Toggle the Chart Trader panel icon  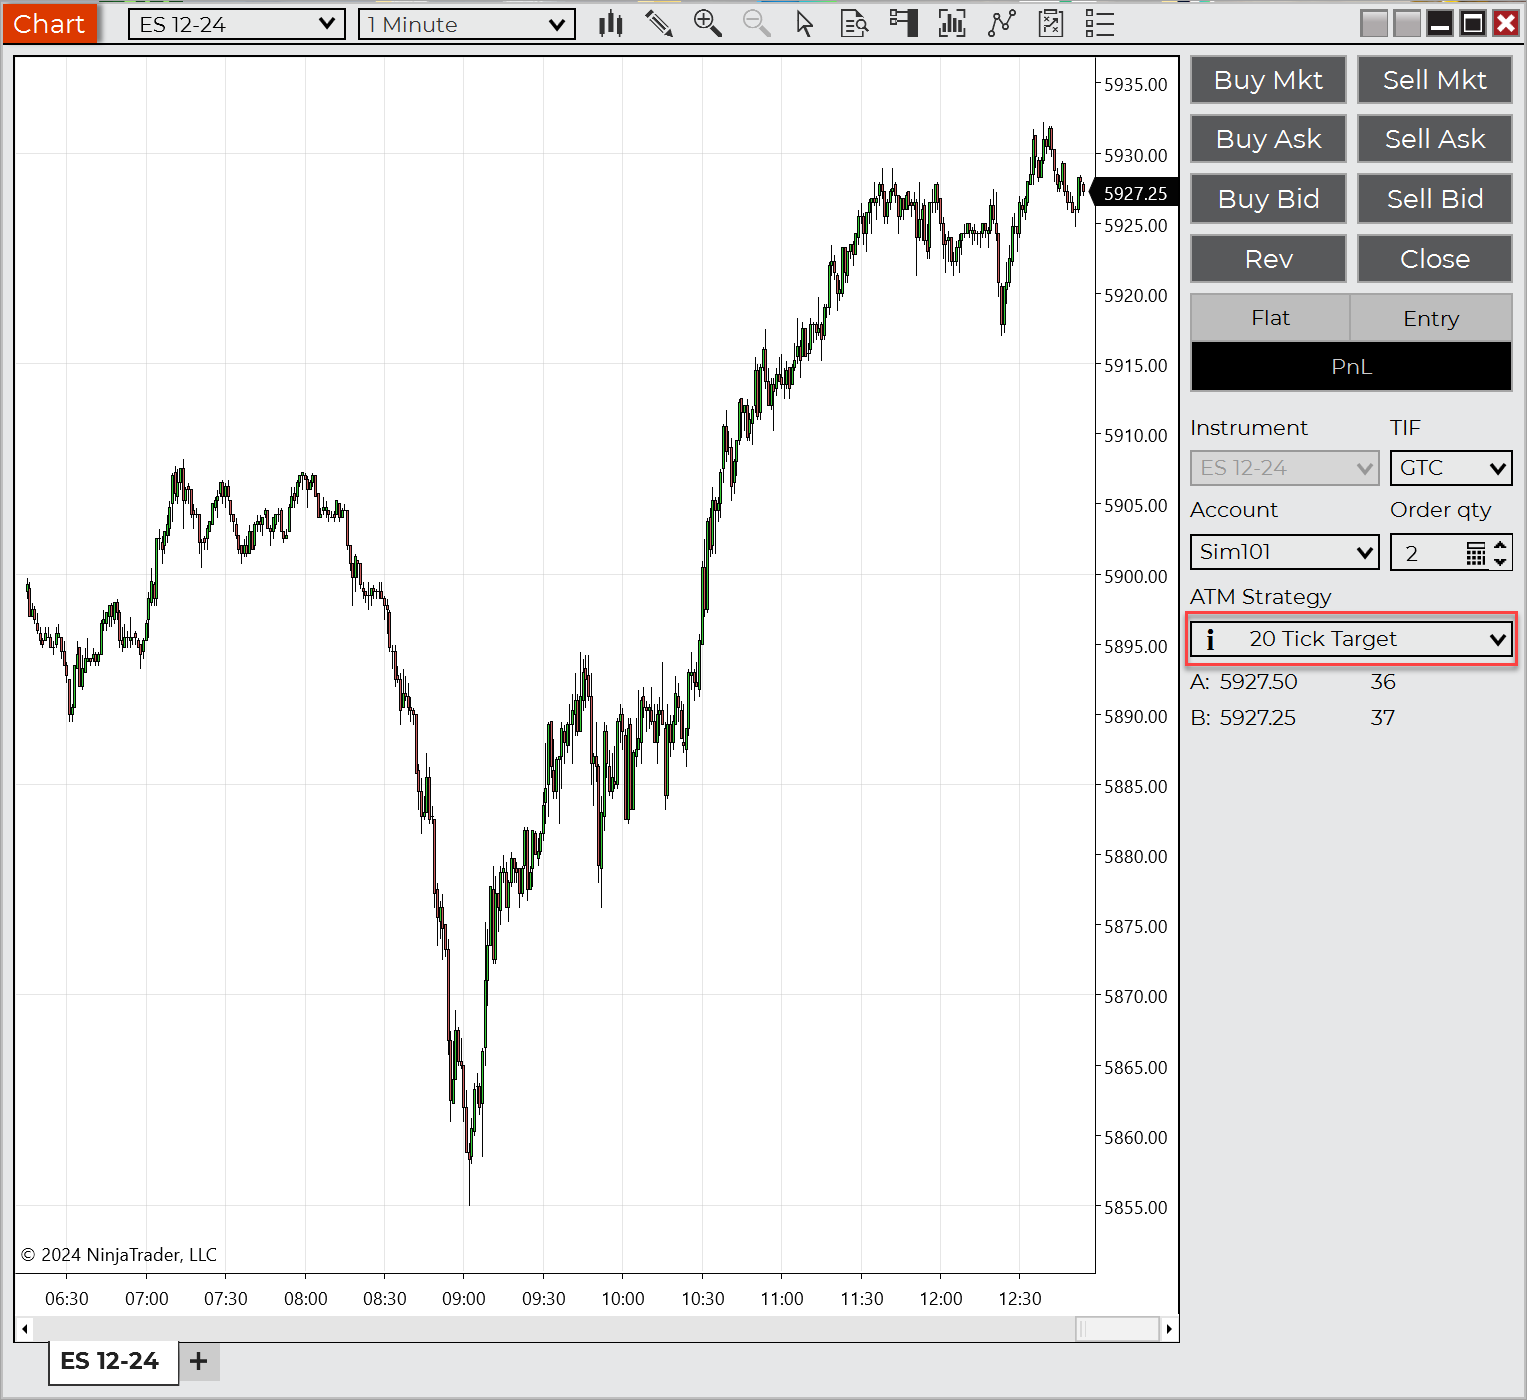click(x=904, y=24)
